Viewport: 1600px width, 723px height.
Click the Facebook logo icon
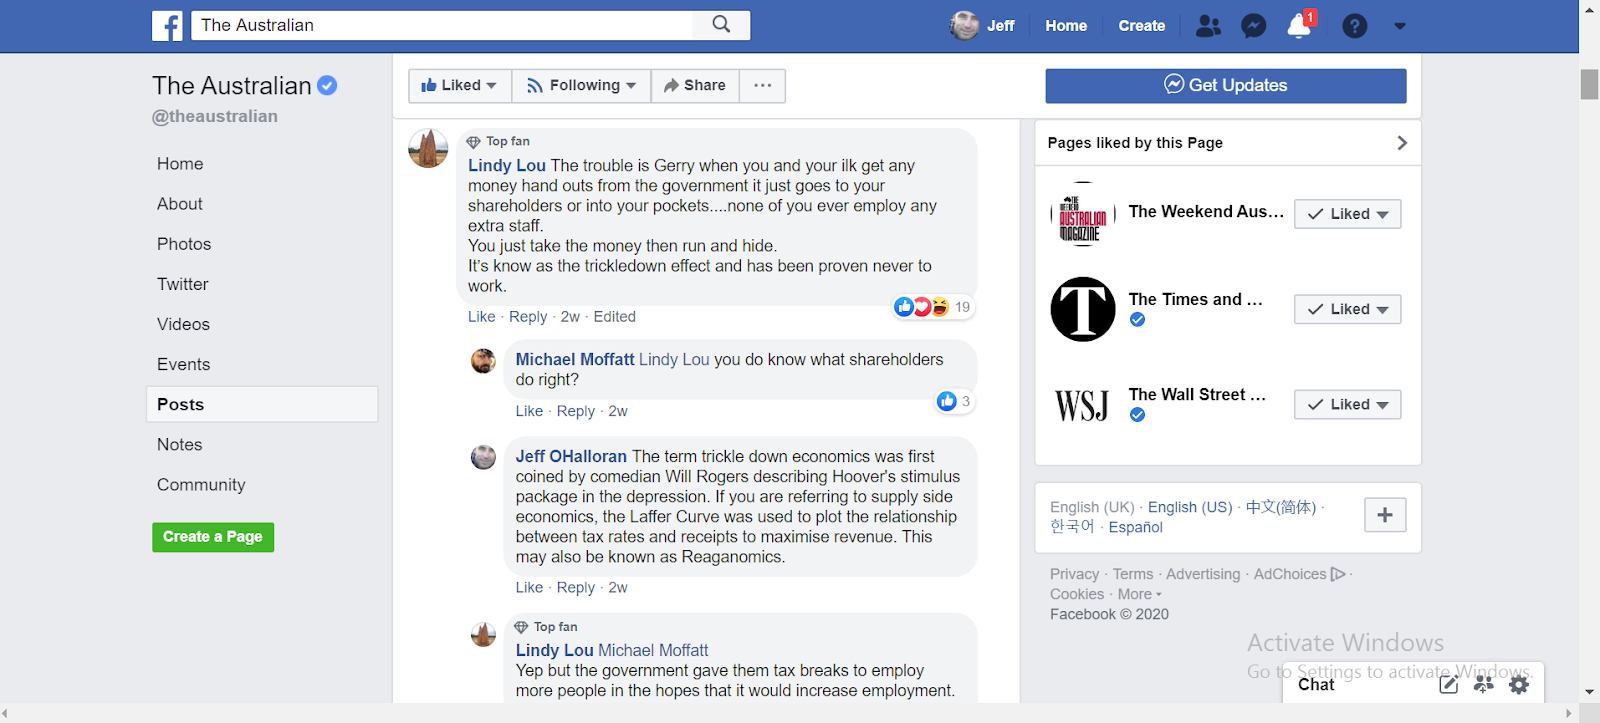click(167, 26)
